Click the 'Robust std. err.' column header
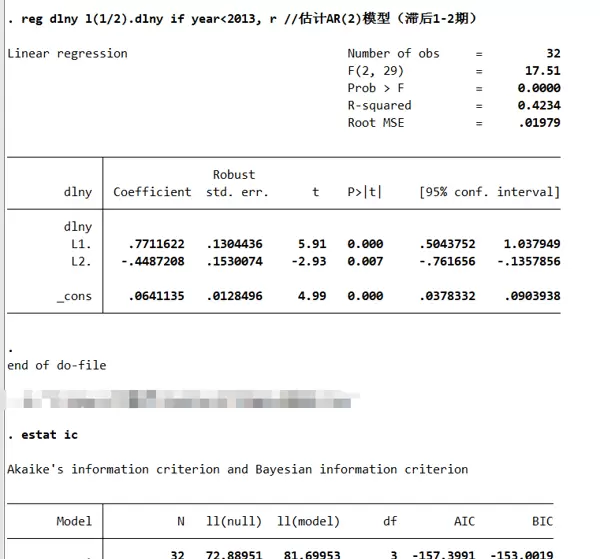Viewport: 600px width, 559px height. pyautogui.click(x=237, y=183)
